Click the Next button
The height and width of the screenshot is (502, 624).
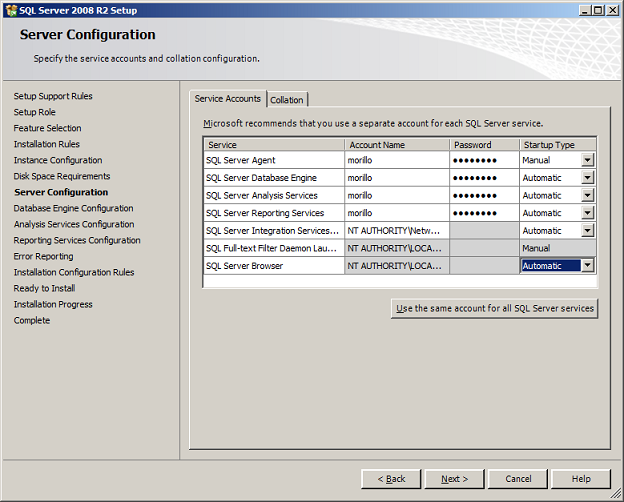(454, 479)
